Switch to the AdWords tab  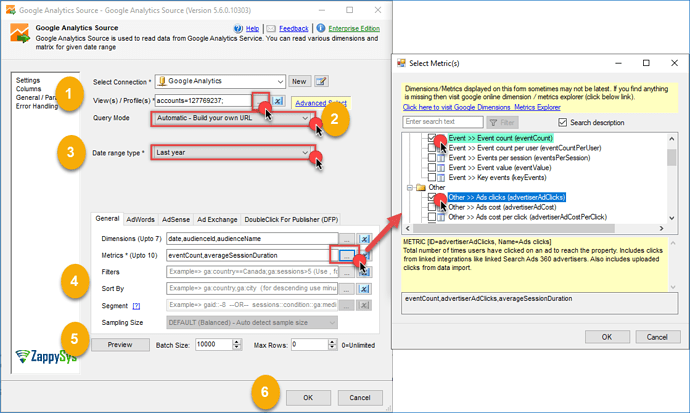click(x=140, y=219)
